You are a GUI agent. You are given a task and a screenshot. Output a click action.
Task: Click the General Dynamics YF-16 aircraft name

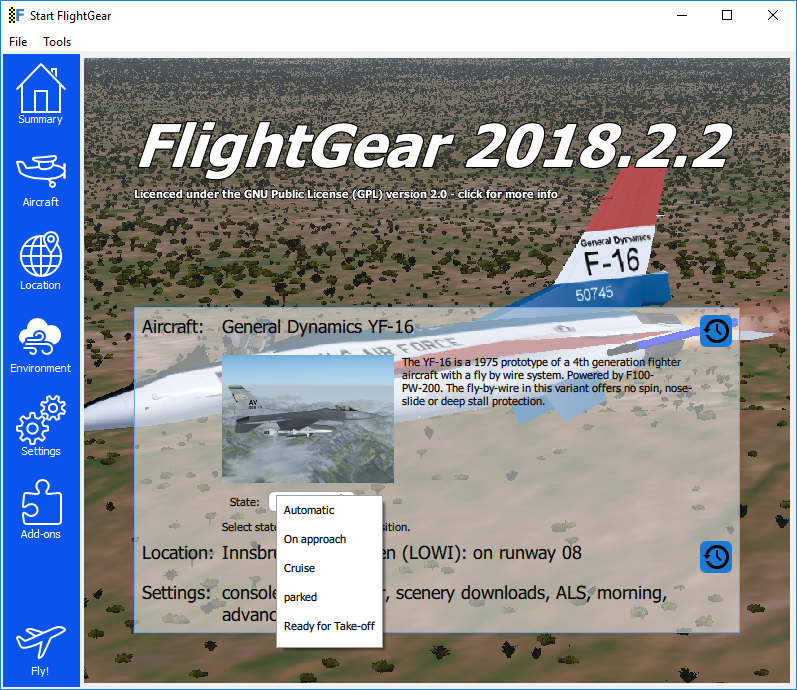[x=318, y=326]
